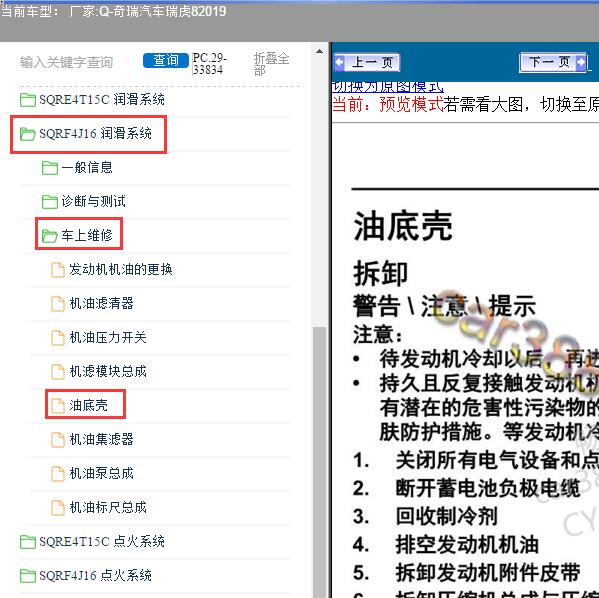Click the tree panel scroll-up arrow

click(319, 51)
